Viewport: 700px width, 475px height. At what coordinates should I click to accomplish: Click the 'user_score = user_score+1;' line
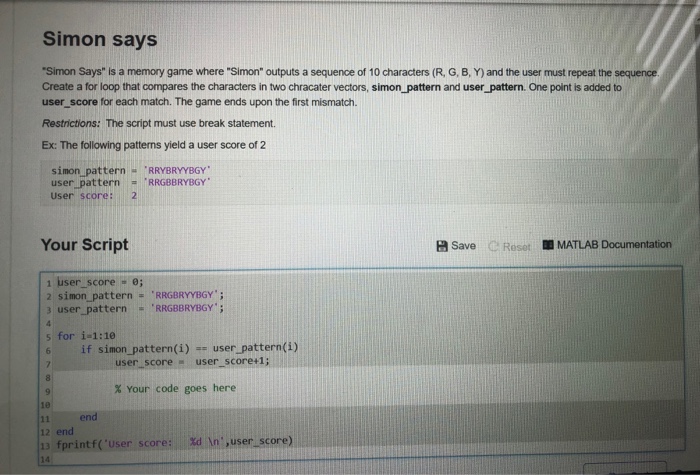[x=192, y=362]
